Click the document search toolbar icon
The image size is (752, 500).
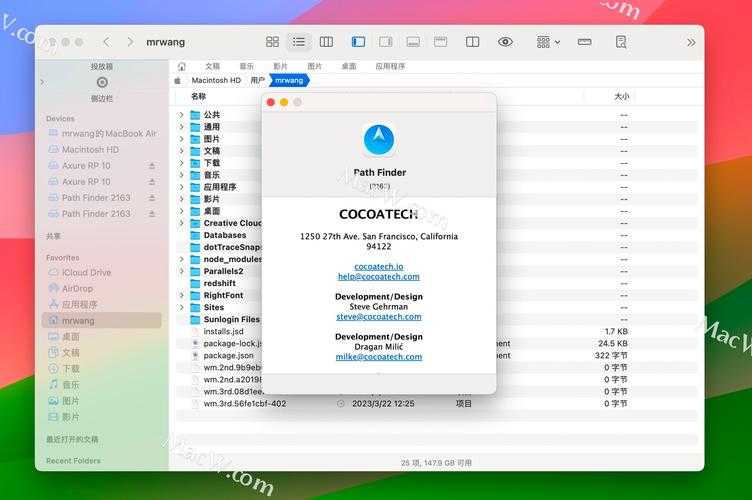coord(621,42)
